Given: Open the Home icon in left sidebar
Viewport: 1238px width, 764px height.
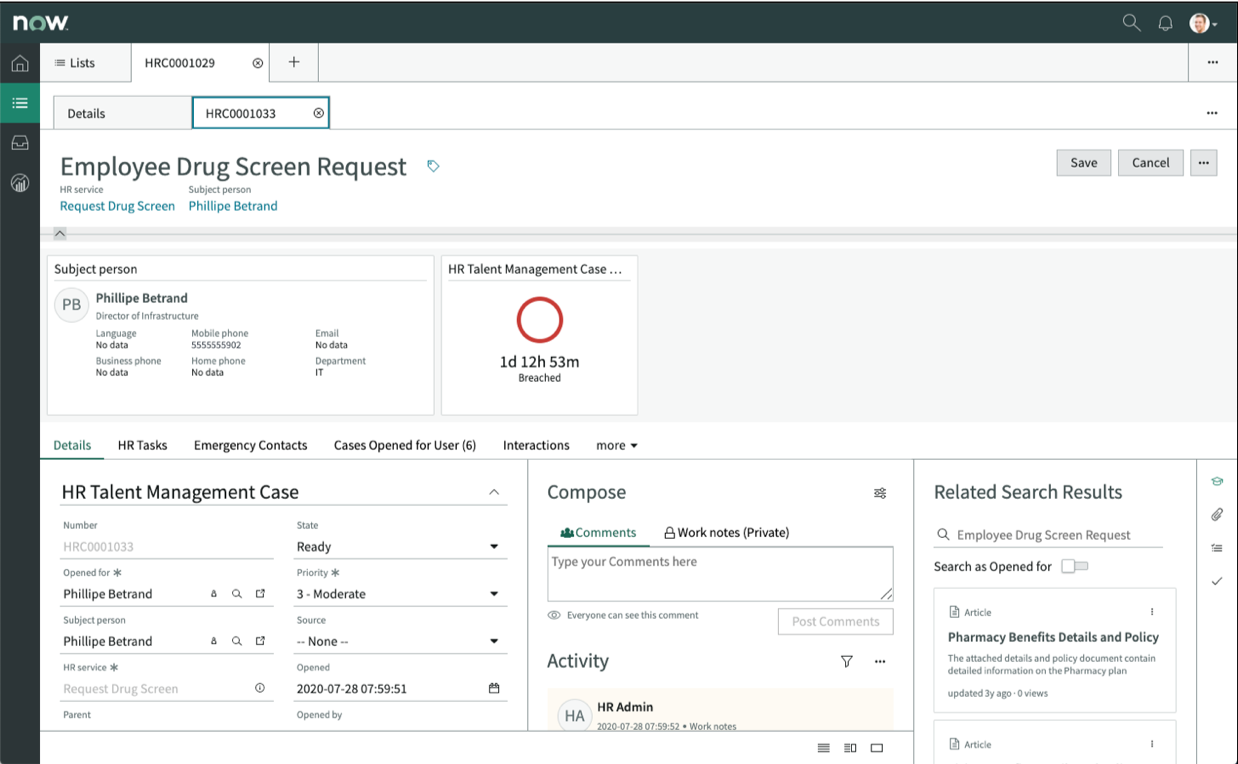Looking at the screenshot, I should [x=19, y=64].
